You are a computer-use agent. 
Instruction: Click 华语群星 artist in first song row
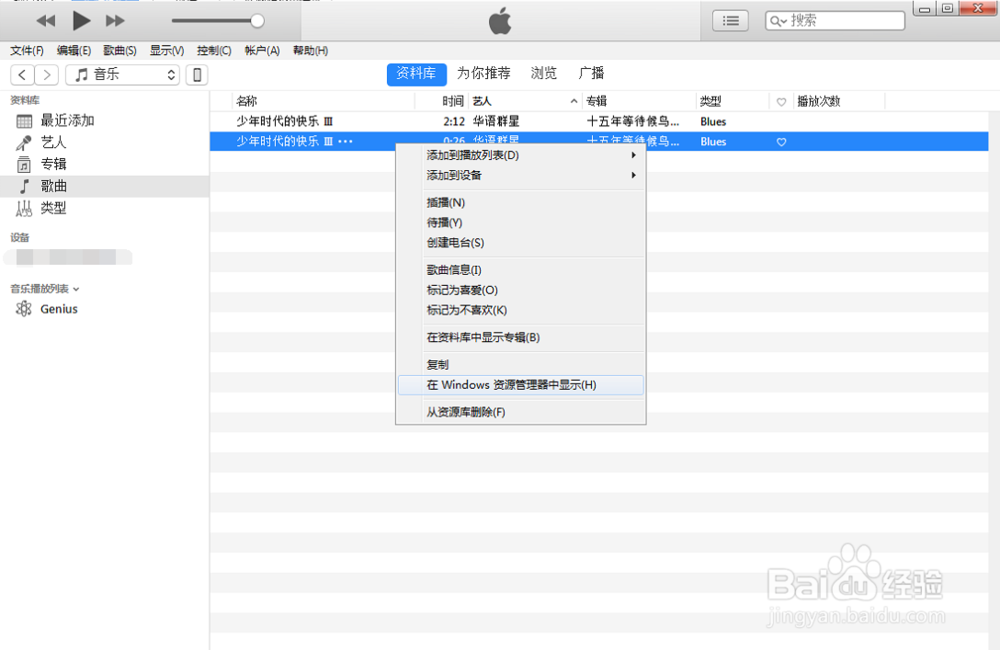pyautogui.click(x=496, y=121)
